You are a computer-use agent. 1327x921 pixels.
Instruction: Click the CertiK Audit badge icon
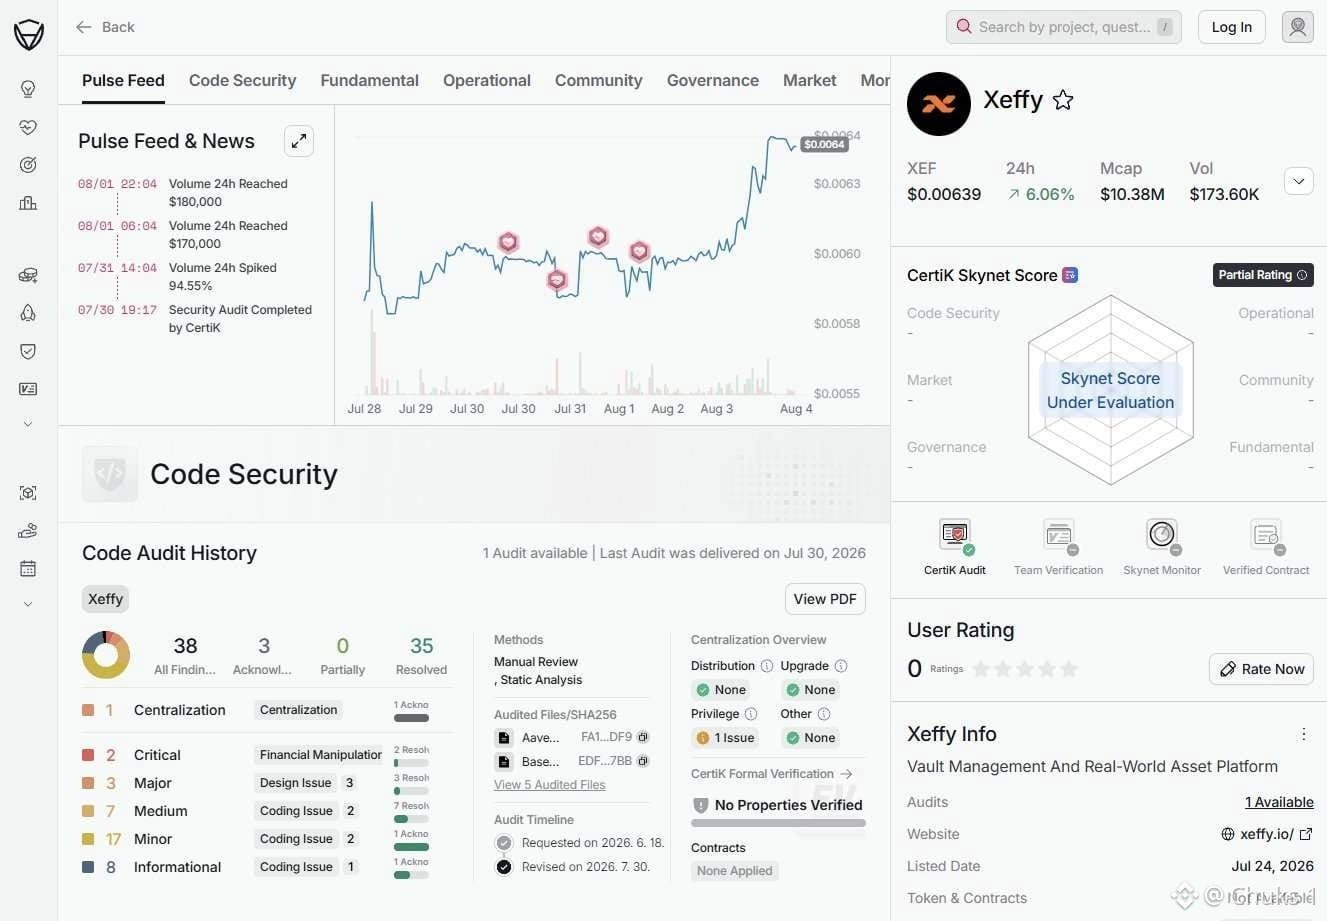[x=955, y=536]
